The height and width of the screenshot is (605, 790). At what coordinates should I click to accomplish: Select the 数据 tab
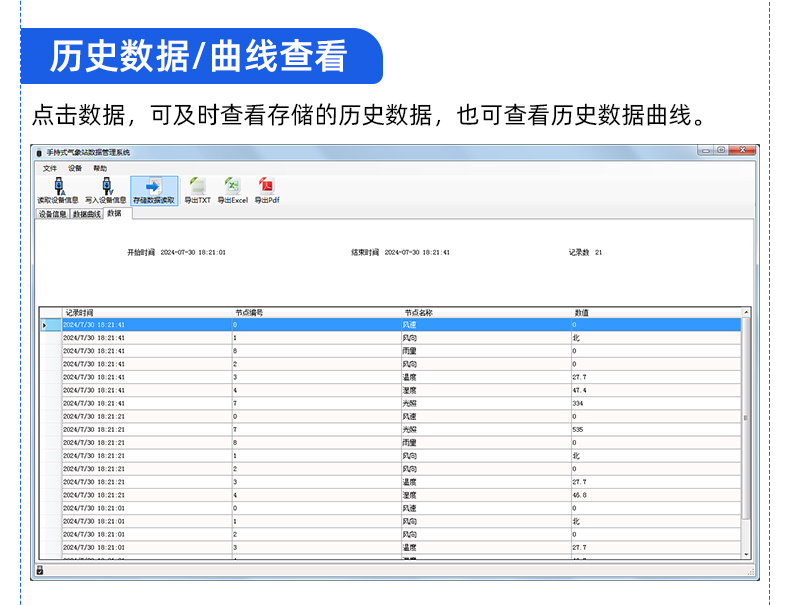[x=114, y=213]
